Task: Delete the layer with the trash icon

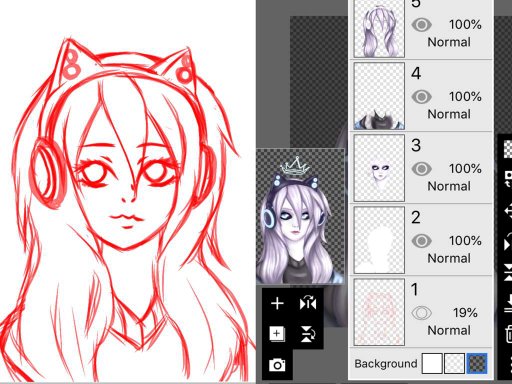Action: click(508, 334)
